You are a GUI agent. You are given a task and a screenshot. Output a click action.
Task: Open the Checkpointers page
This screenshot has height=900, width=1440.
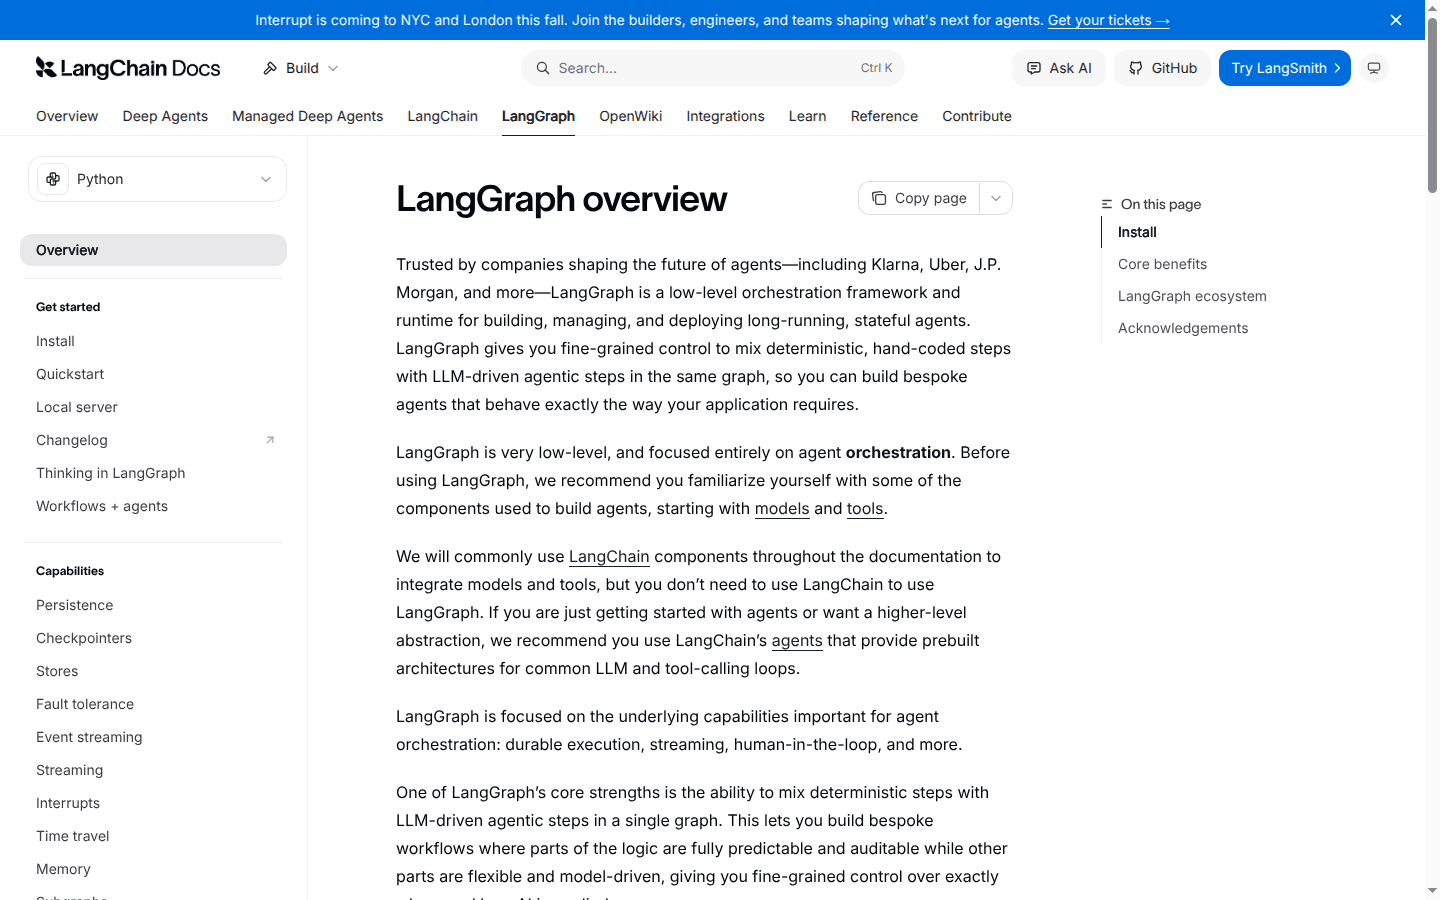84,638
